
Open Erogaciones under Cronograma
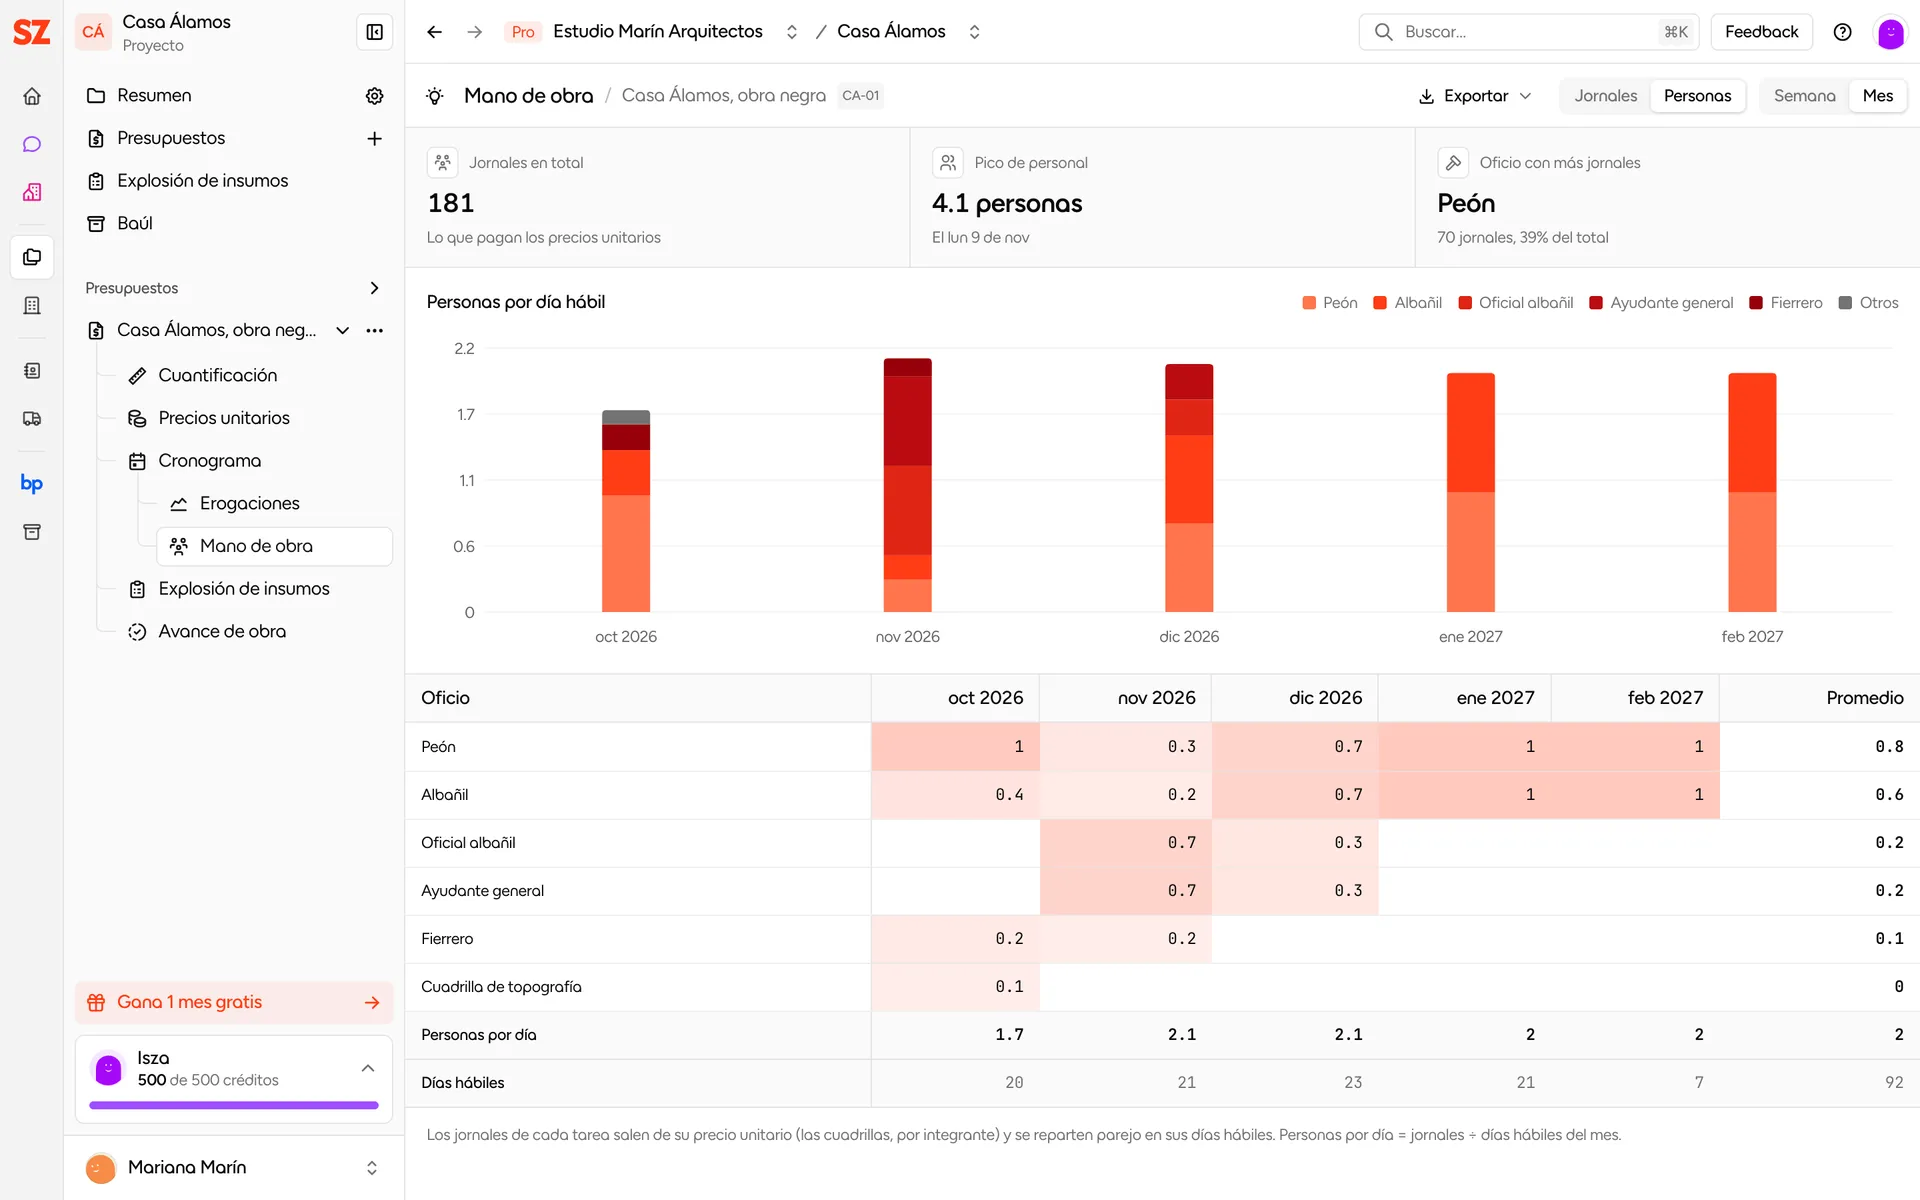(250, 504)
